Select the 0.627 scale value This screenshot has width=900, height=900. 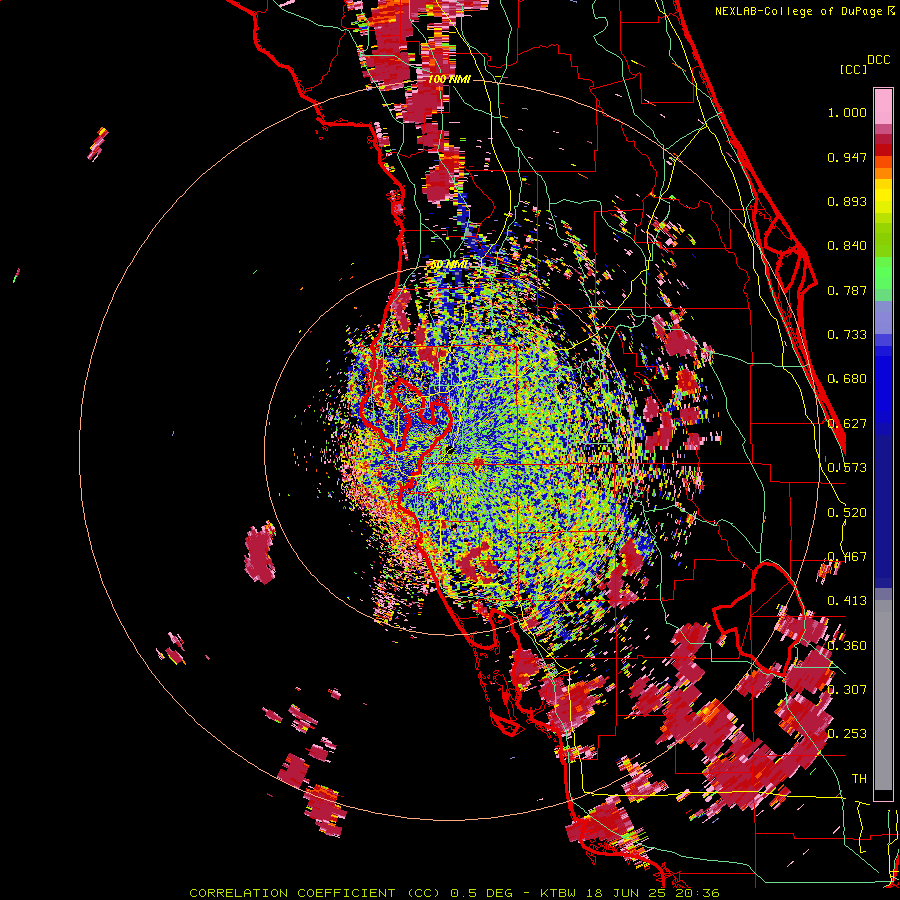point(847,424)
